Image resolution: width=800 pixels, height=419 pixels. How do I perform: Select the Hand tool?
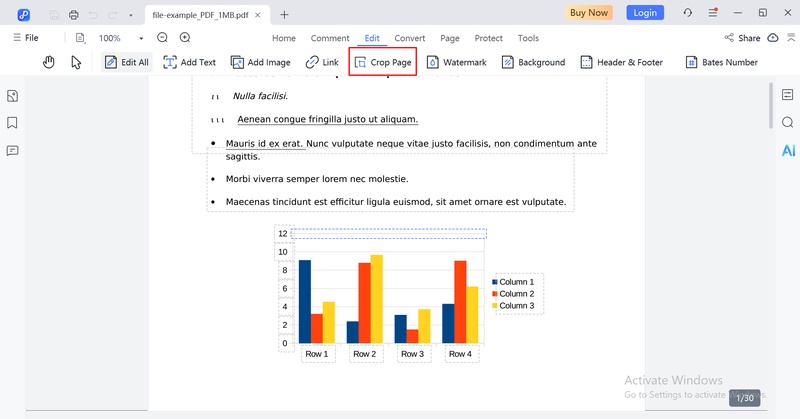(48, 62)
